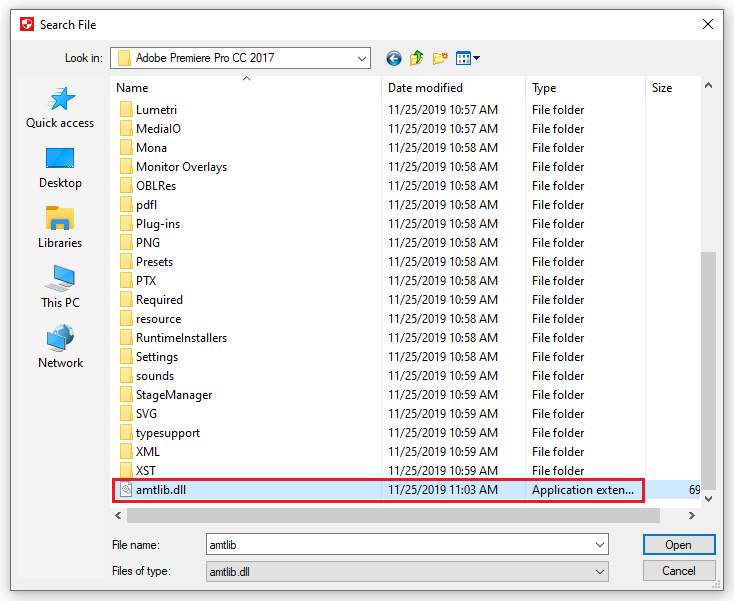Select the RuntimeInstallers folder name
734x601 pixels.
[x=182, y=338]
